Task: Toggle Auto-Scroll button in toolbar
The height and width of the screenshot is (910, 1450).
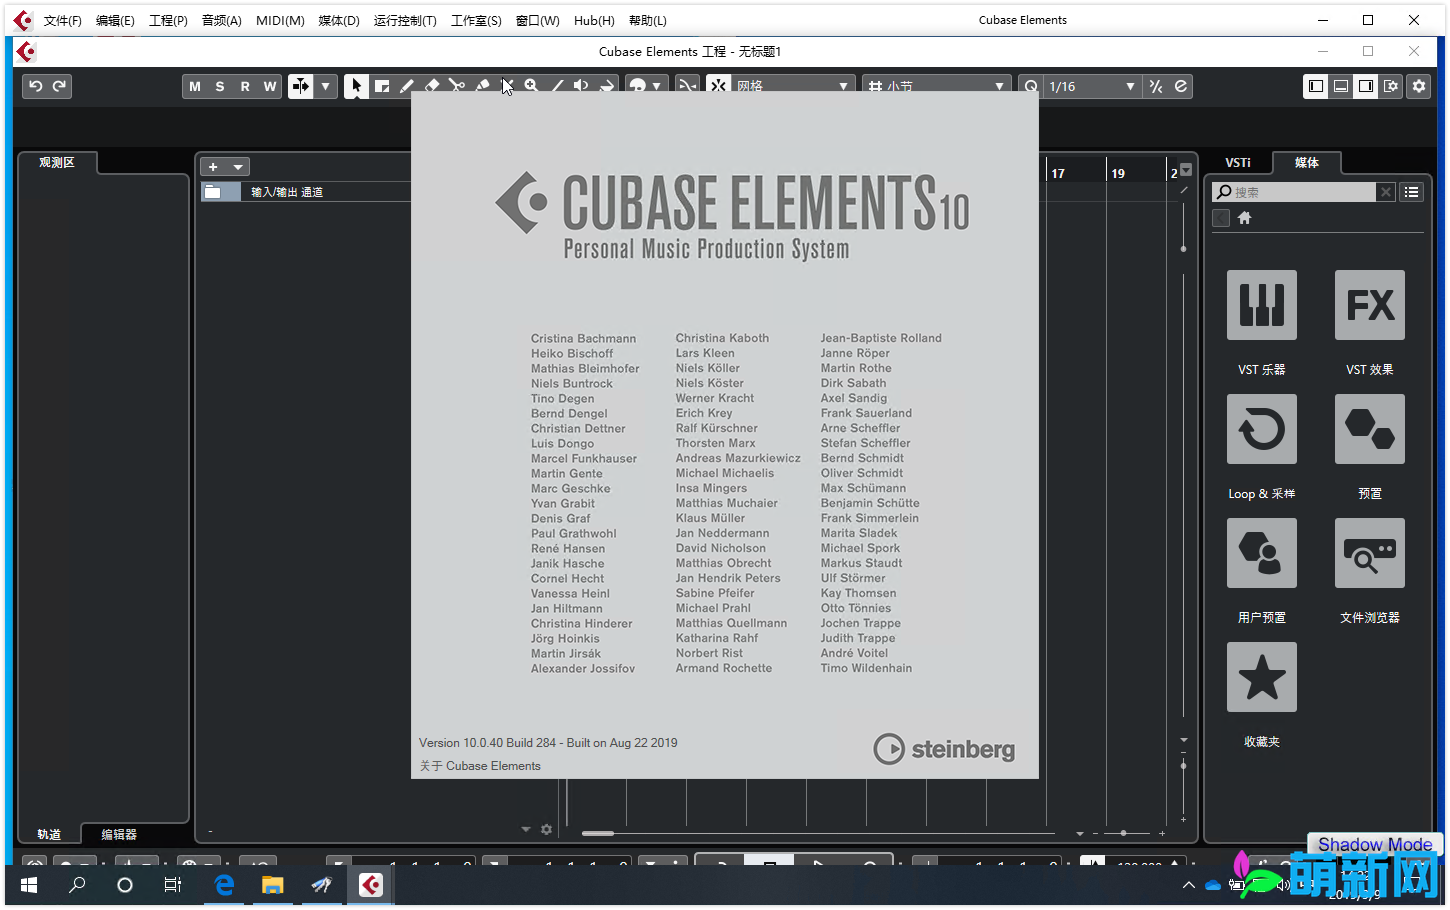Action: tap(300, 86)
